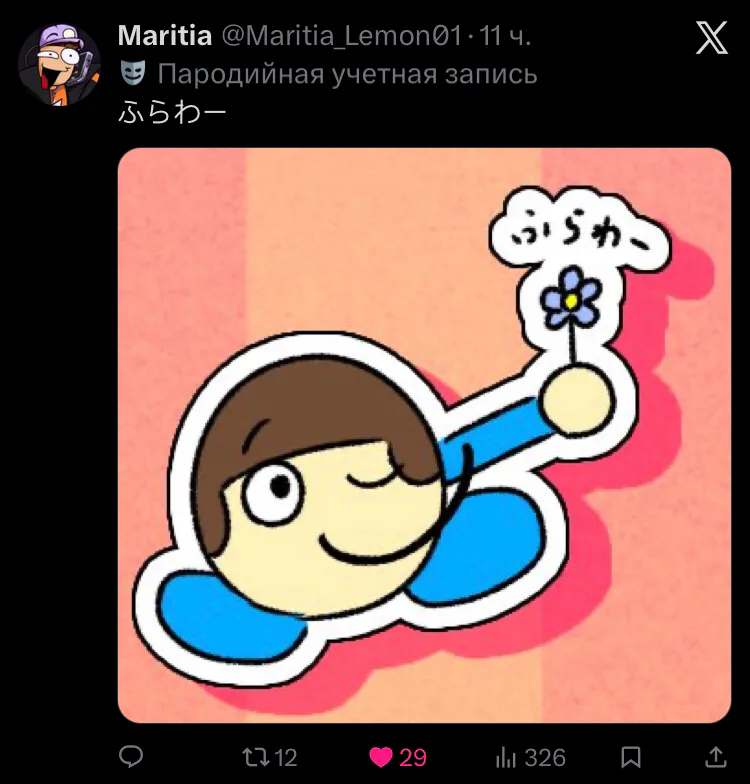Click the "11 ч." timestamp
This screenshot has height=784, width=750.
pyautogui.click(x=505, y=37)
